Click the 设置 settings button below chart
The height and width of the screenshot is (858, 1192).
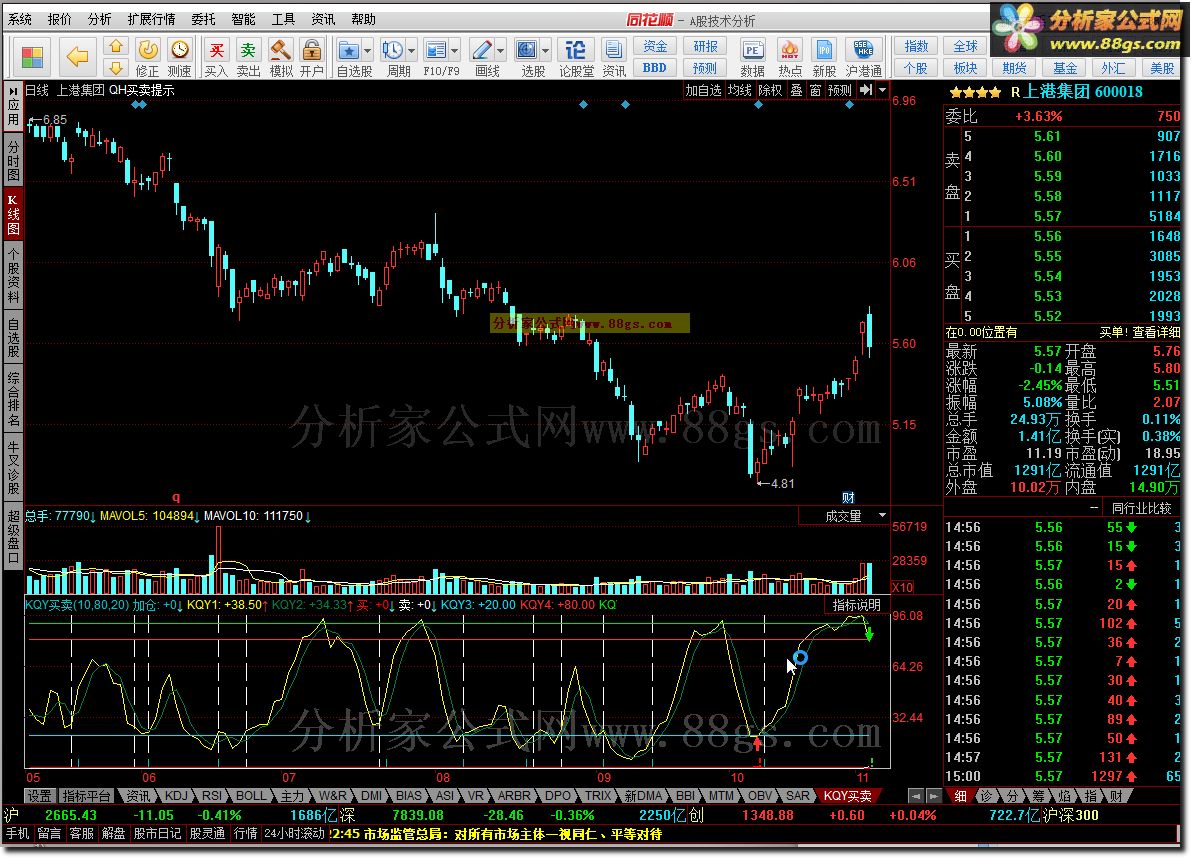[40, 796]
